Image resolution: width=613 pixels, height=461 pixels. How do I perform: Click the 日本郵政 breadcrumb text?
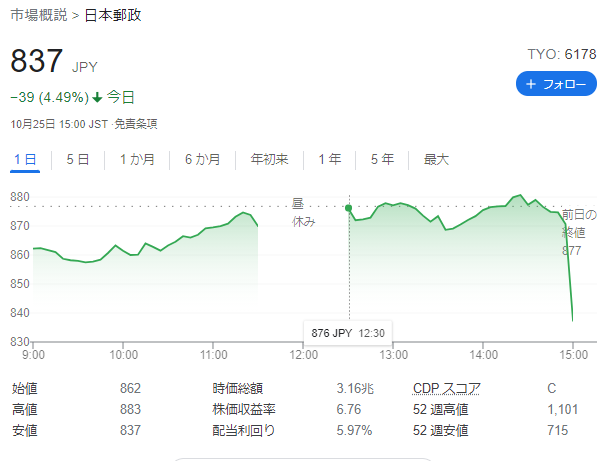113,15
